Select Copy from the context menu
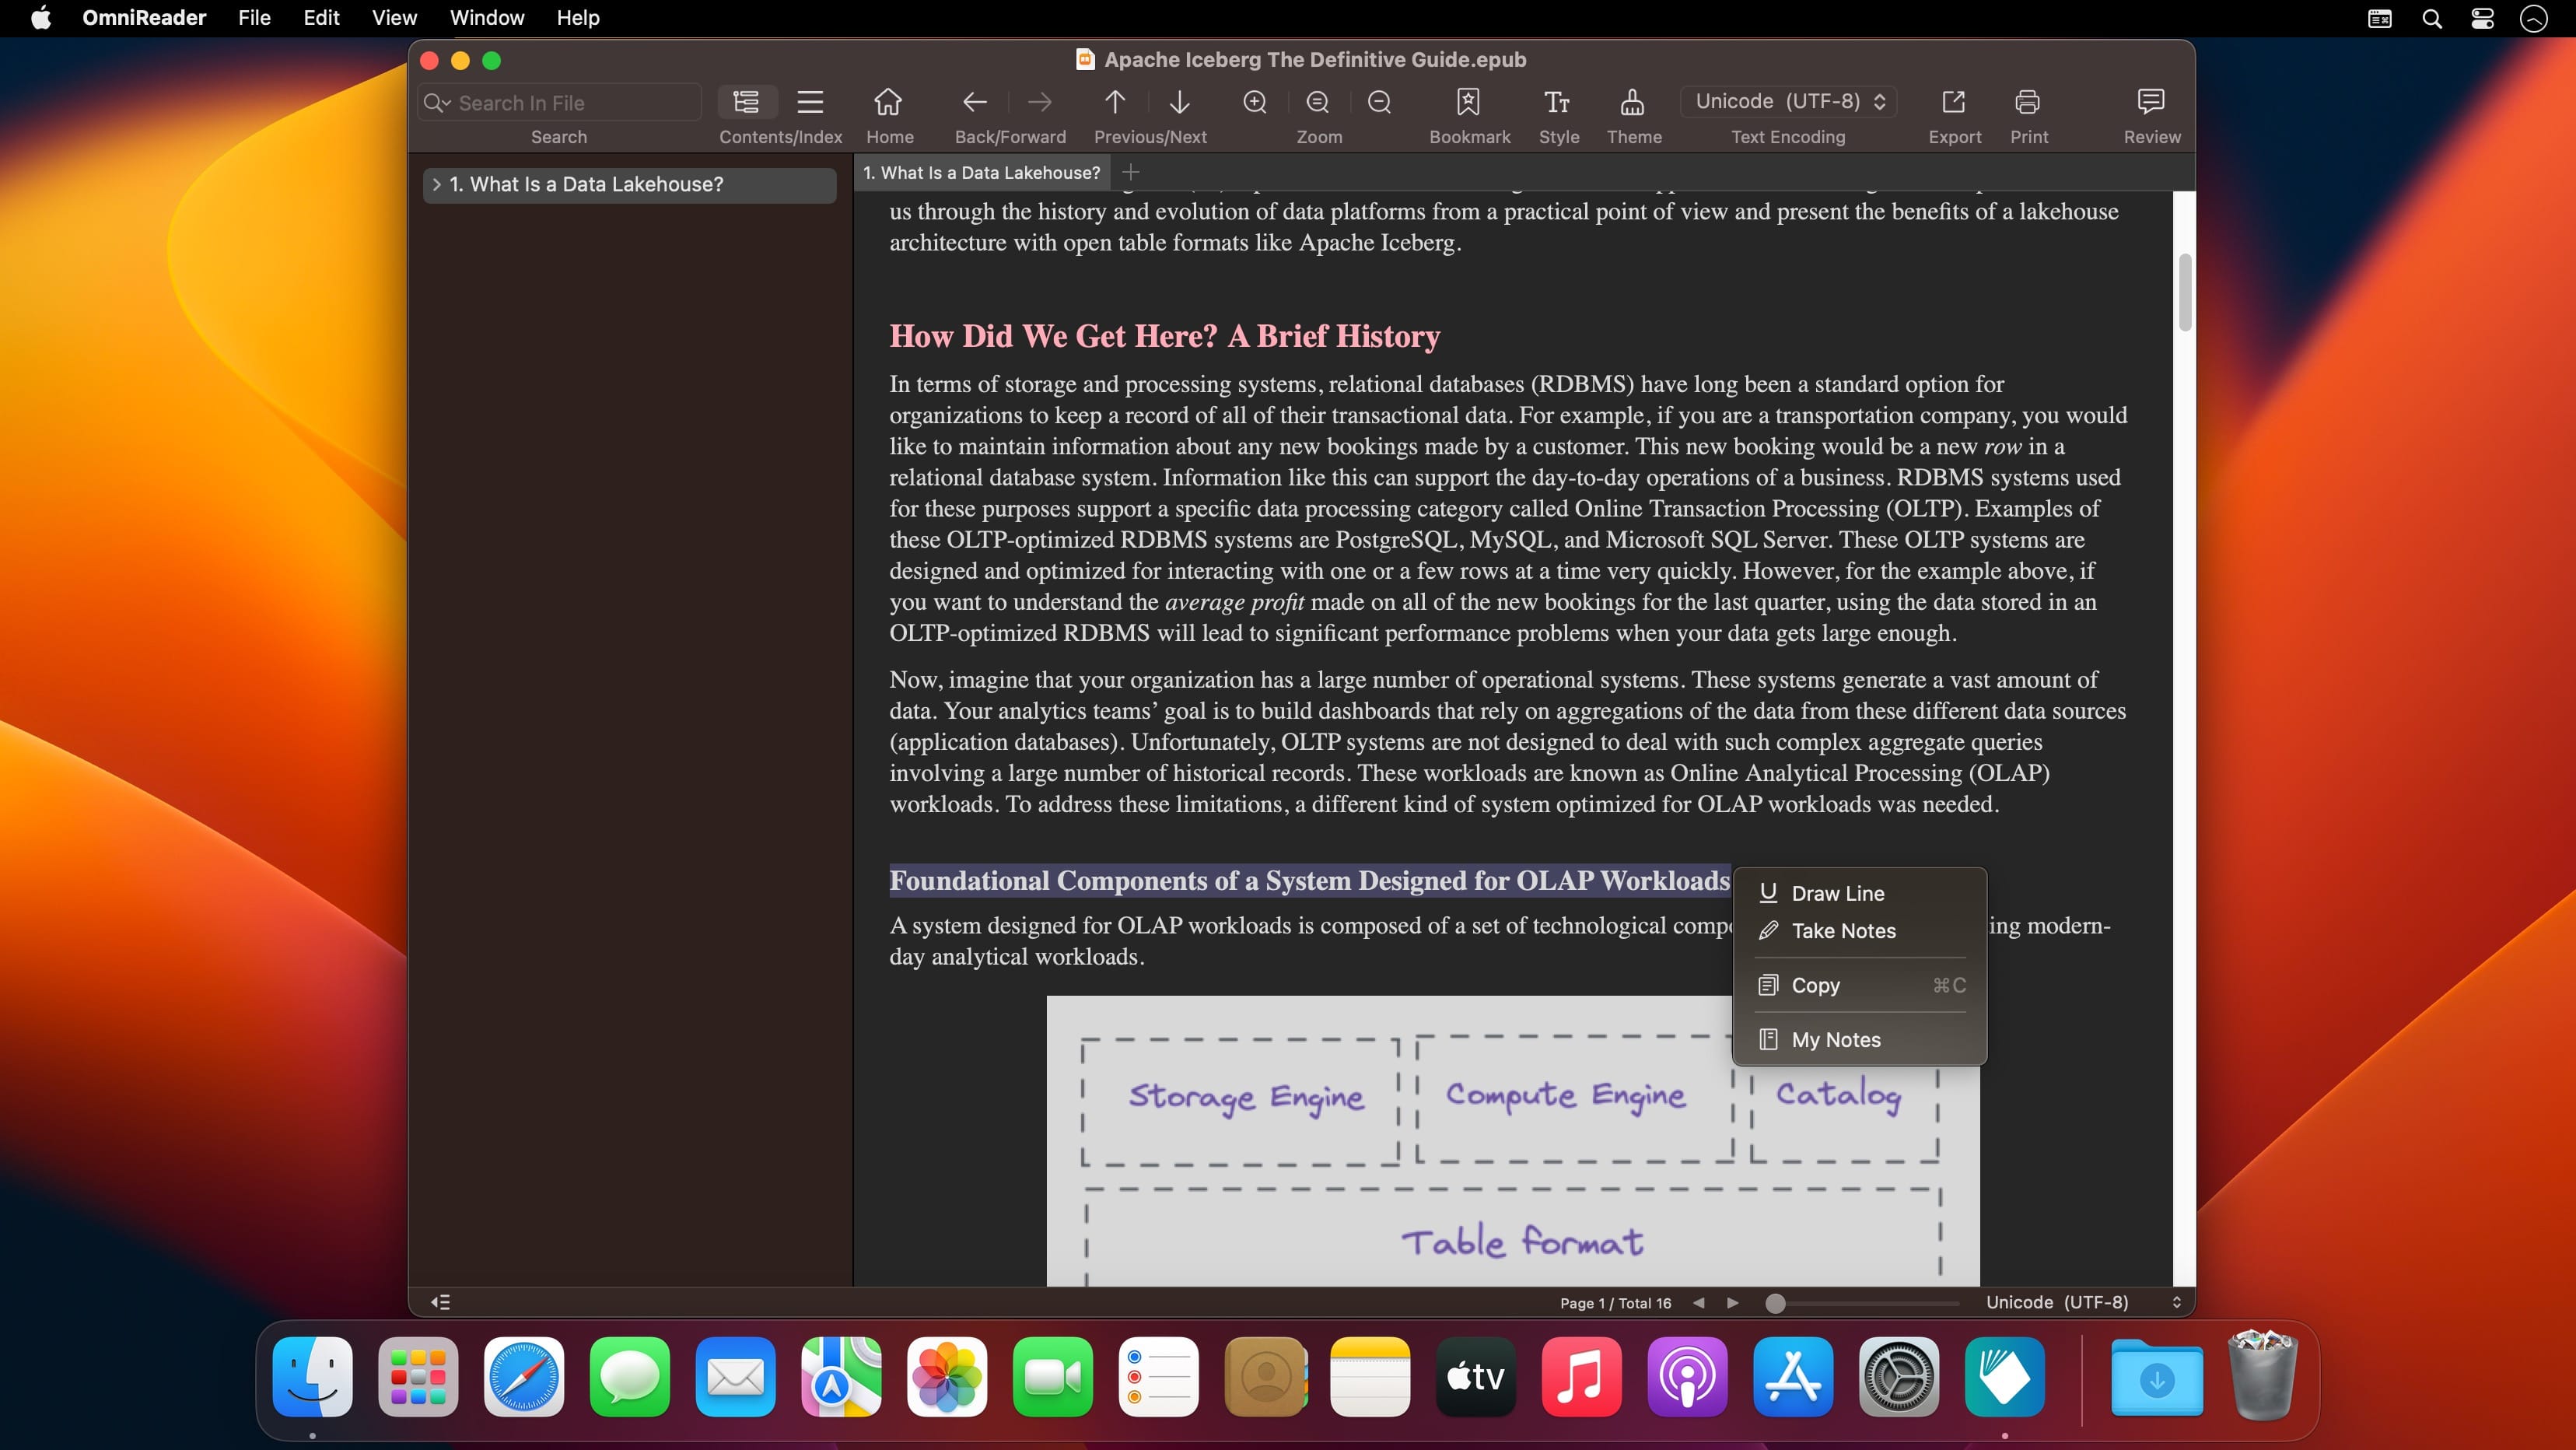 1814,984
